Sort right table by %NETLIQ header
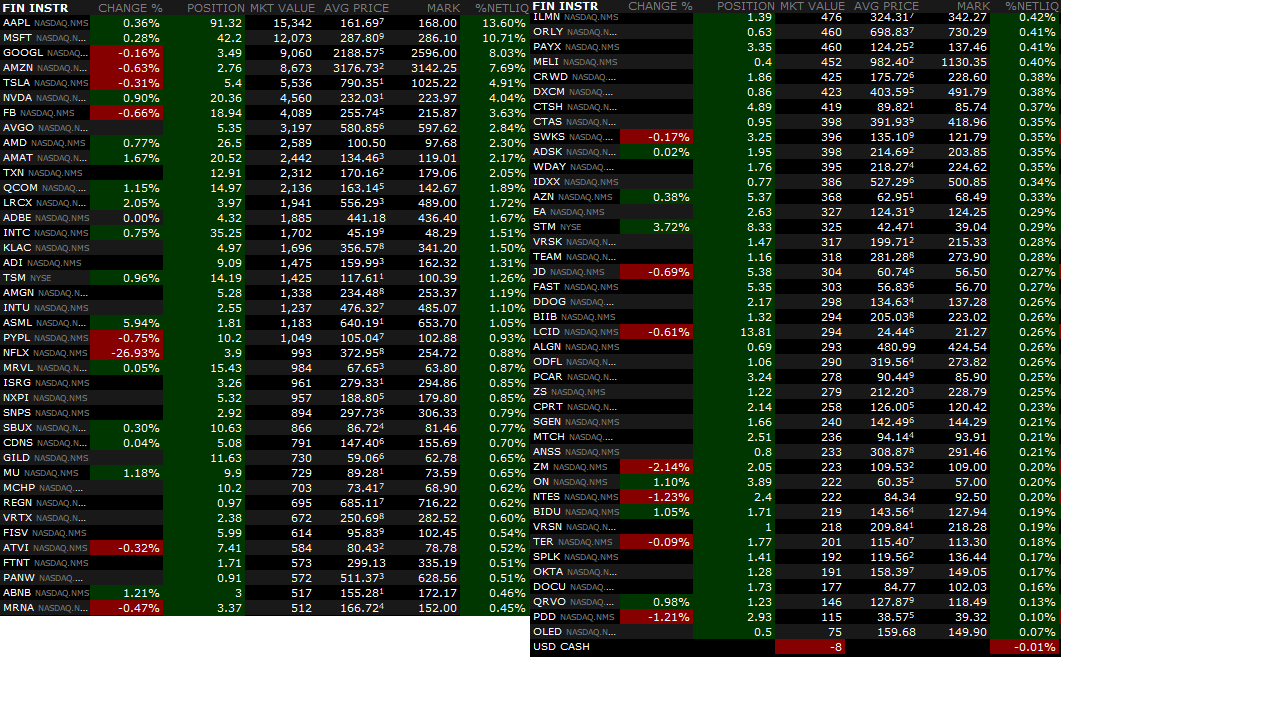 click(1032, 6)
